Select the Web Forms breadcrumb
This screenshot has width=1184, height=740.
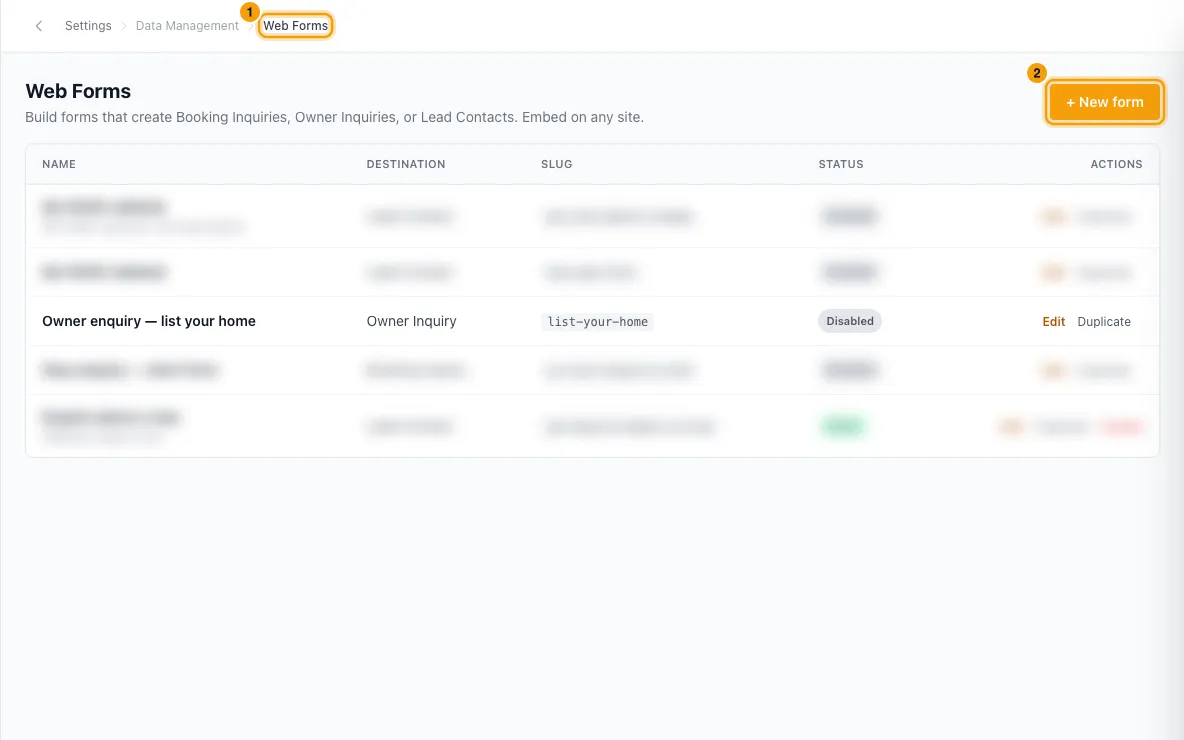[295, 26]
